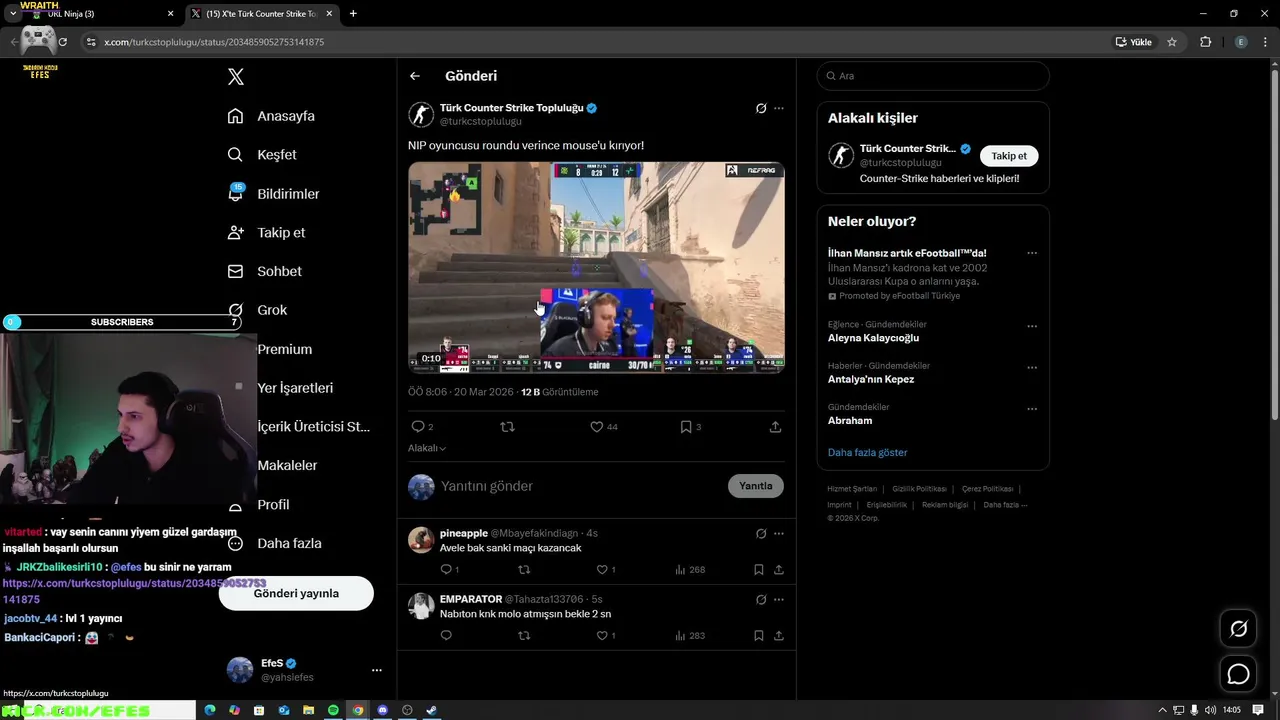Bookmark EMPARATOR's comment
This screenshot has width=1280, height=720.
(759, 636)
